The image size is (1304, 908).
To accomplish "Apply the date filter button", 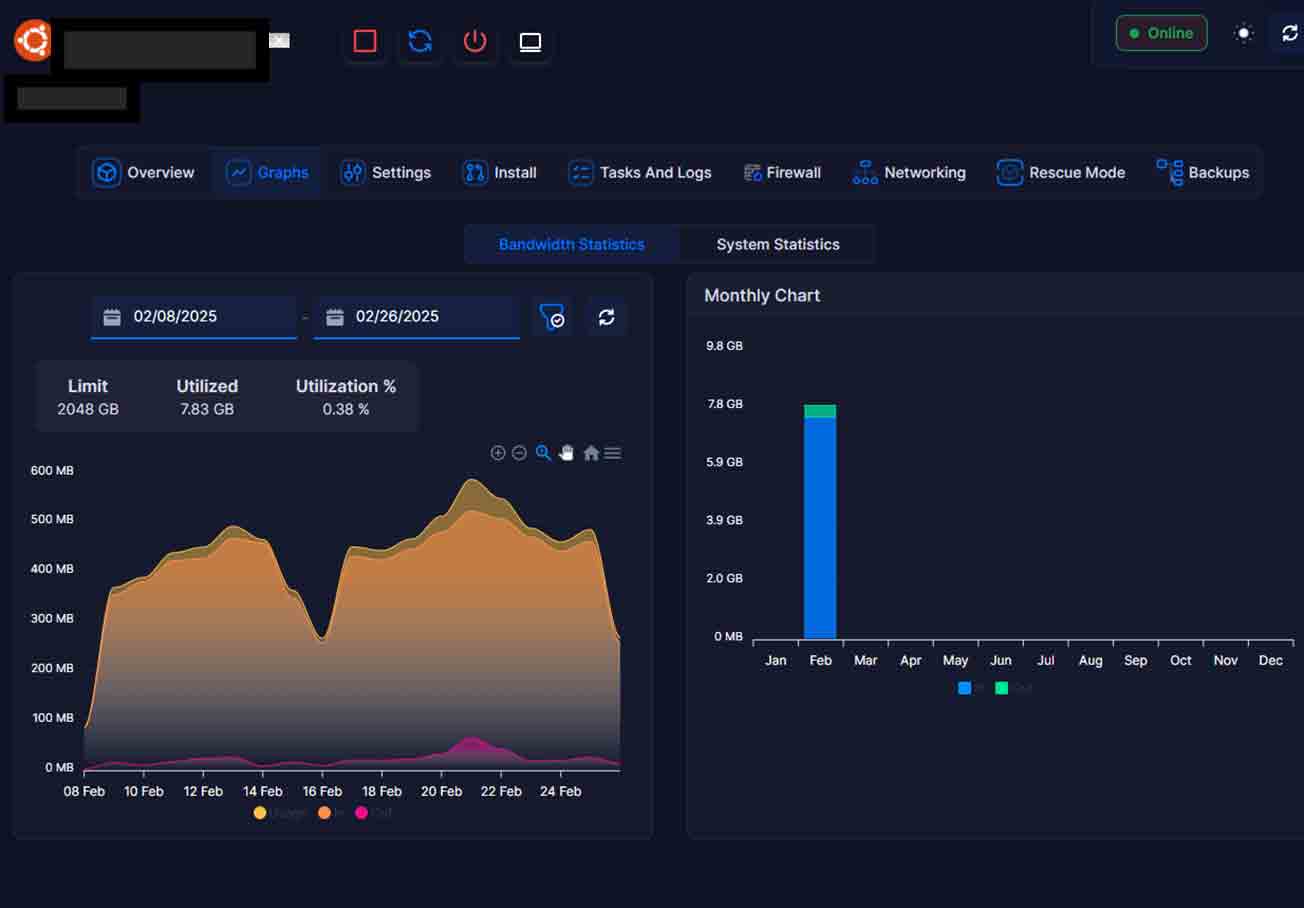I will [551, 317].
